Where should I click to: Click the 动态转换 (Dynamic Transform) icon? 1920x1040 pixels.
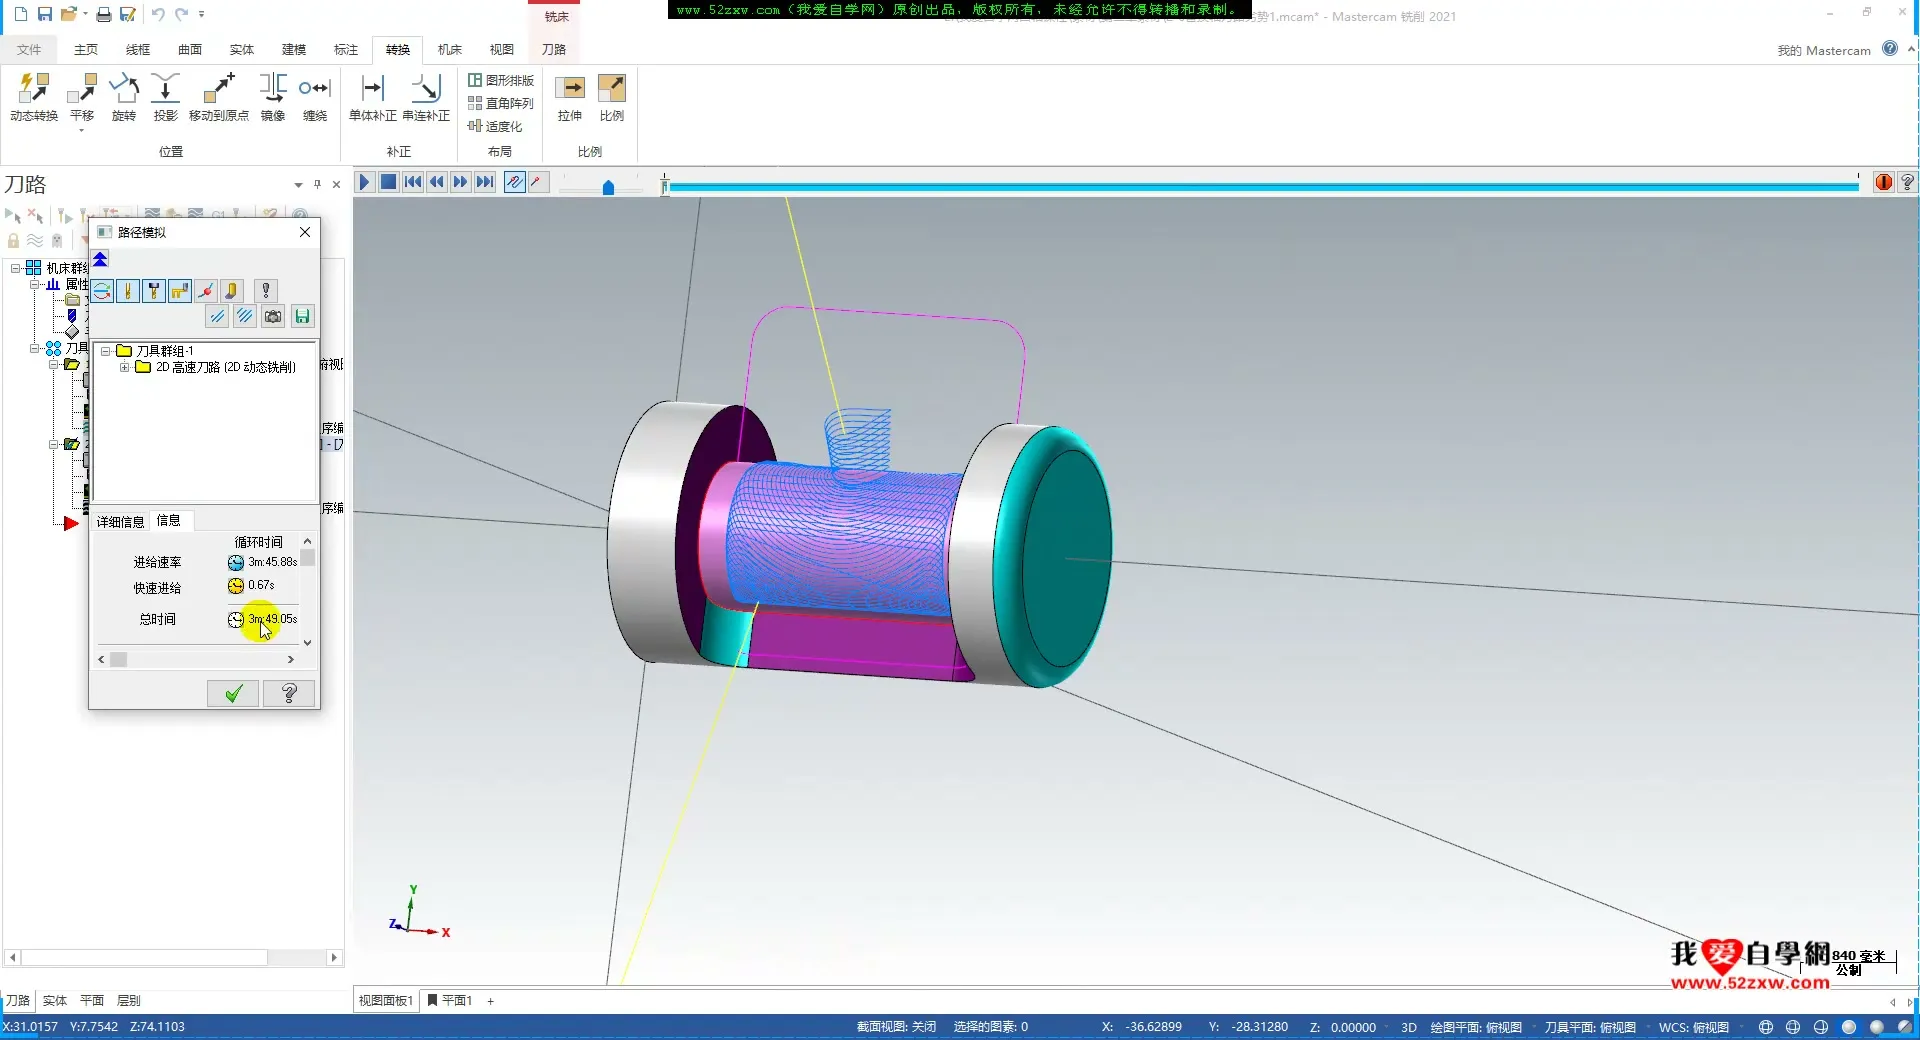point(34,90)
